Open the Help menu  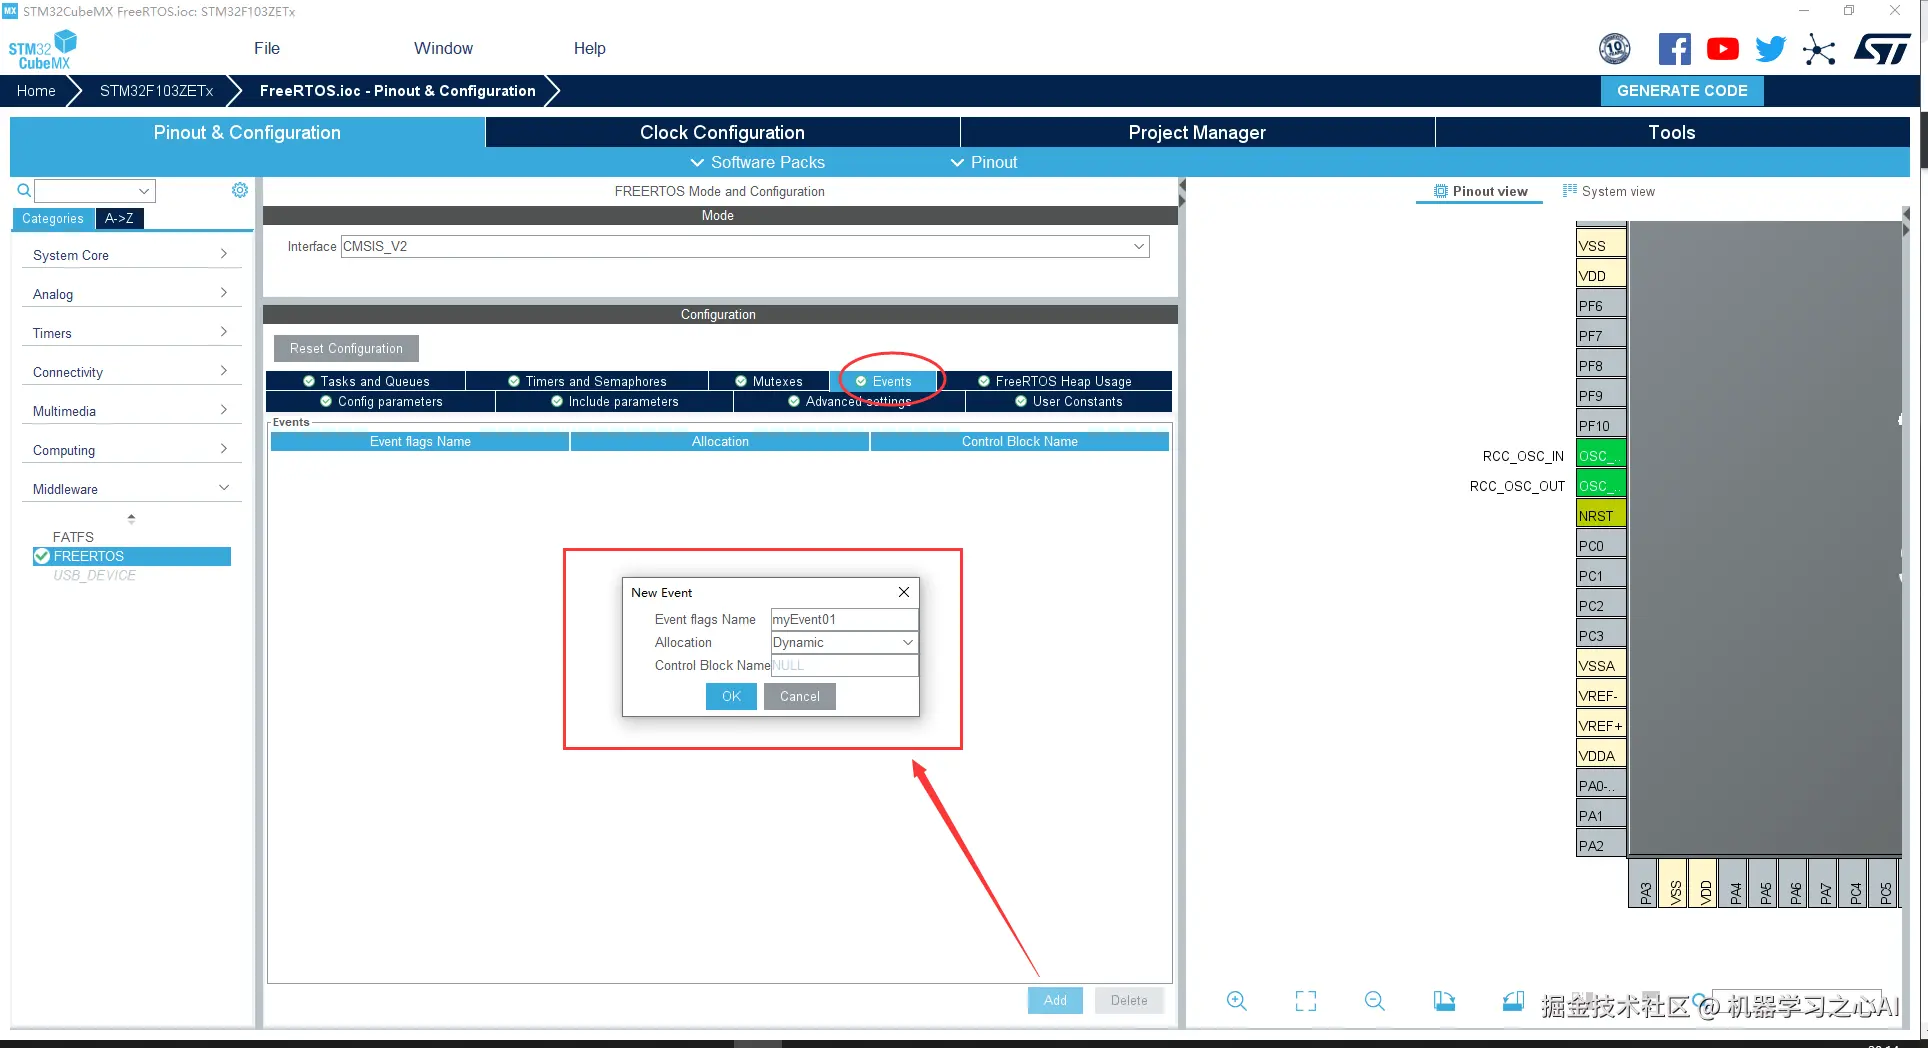[589, 48]
